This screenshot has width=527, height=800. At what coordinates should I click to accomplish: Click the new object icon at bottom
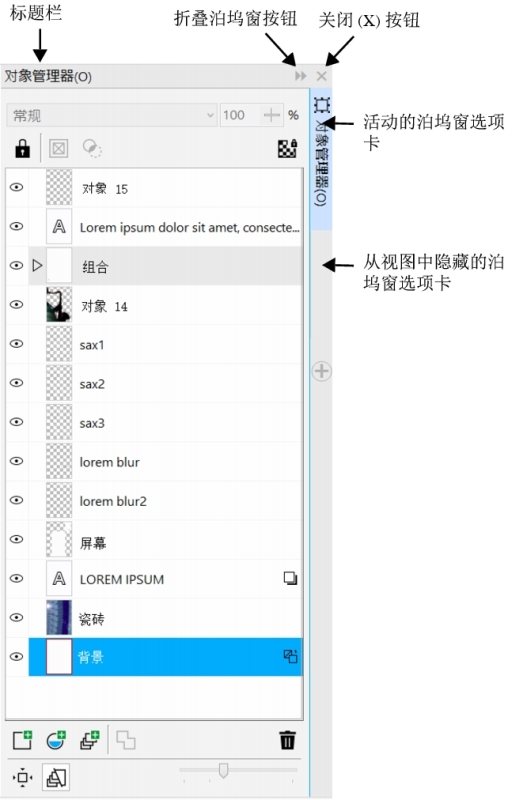(22, 740)
